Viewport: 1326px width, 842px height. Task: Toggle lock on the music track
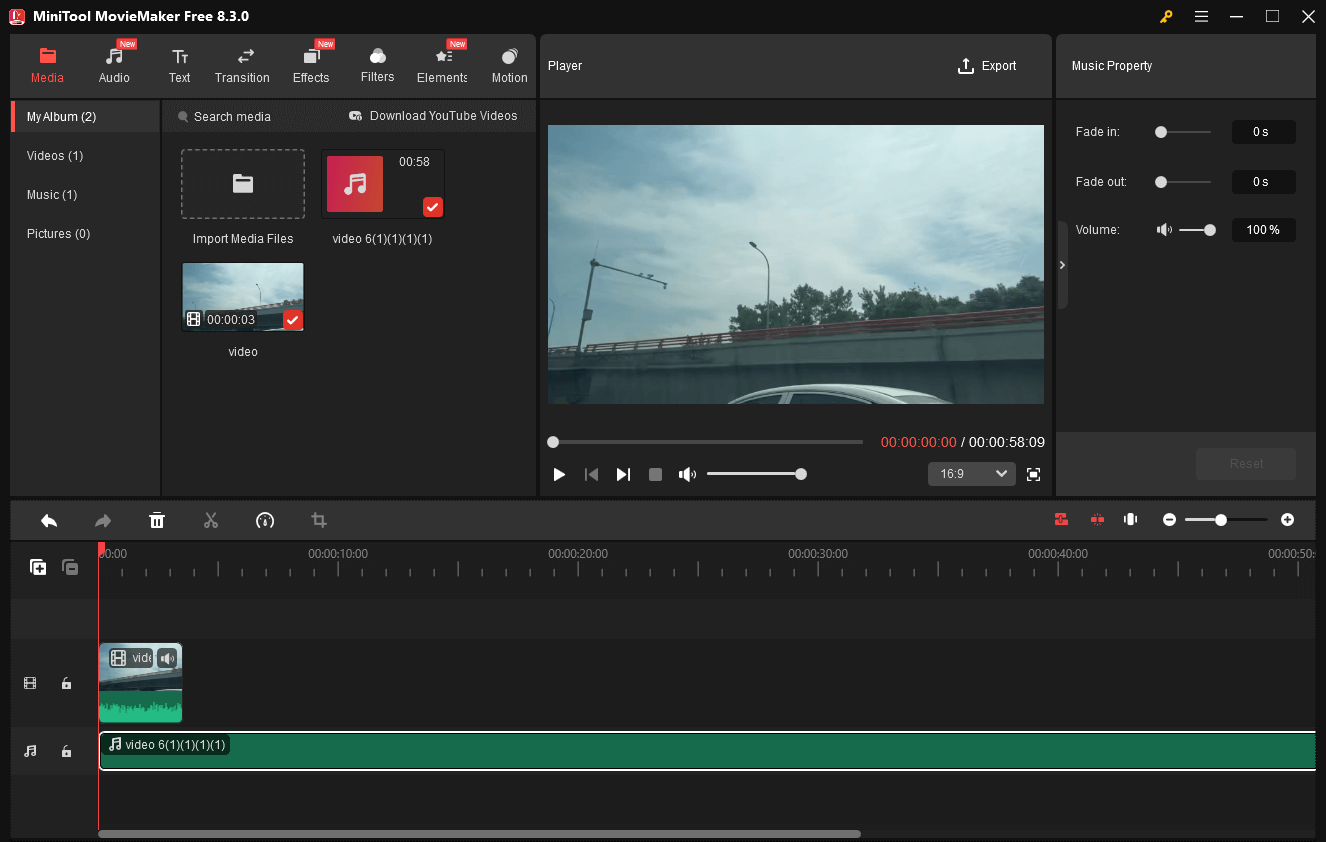click(x=66, y=751)
